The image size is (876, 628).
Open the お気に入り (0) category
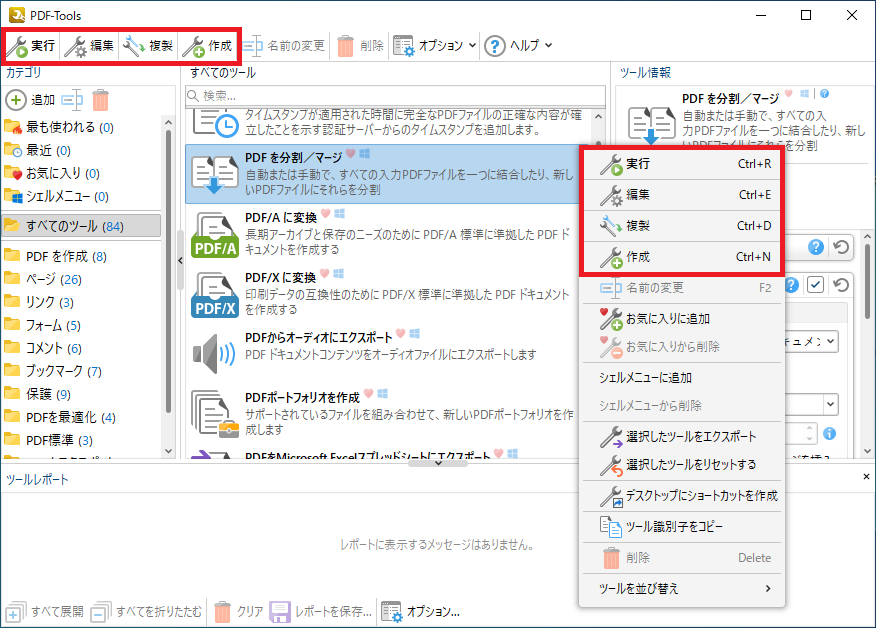[52, 173]
